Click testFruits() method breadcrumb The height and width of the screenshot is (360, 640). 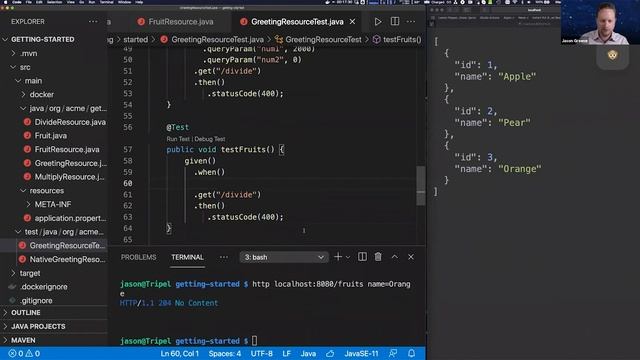(402, 40)
